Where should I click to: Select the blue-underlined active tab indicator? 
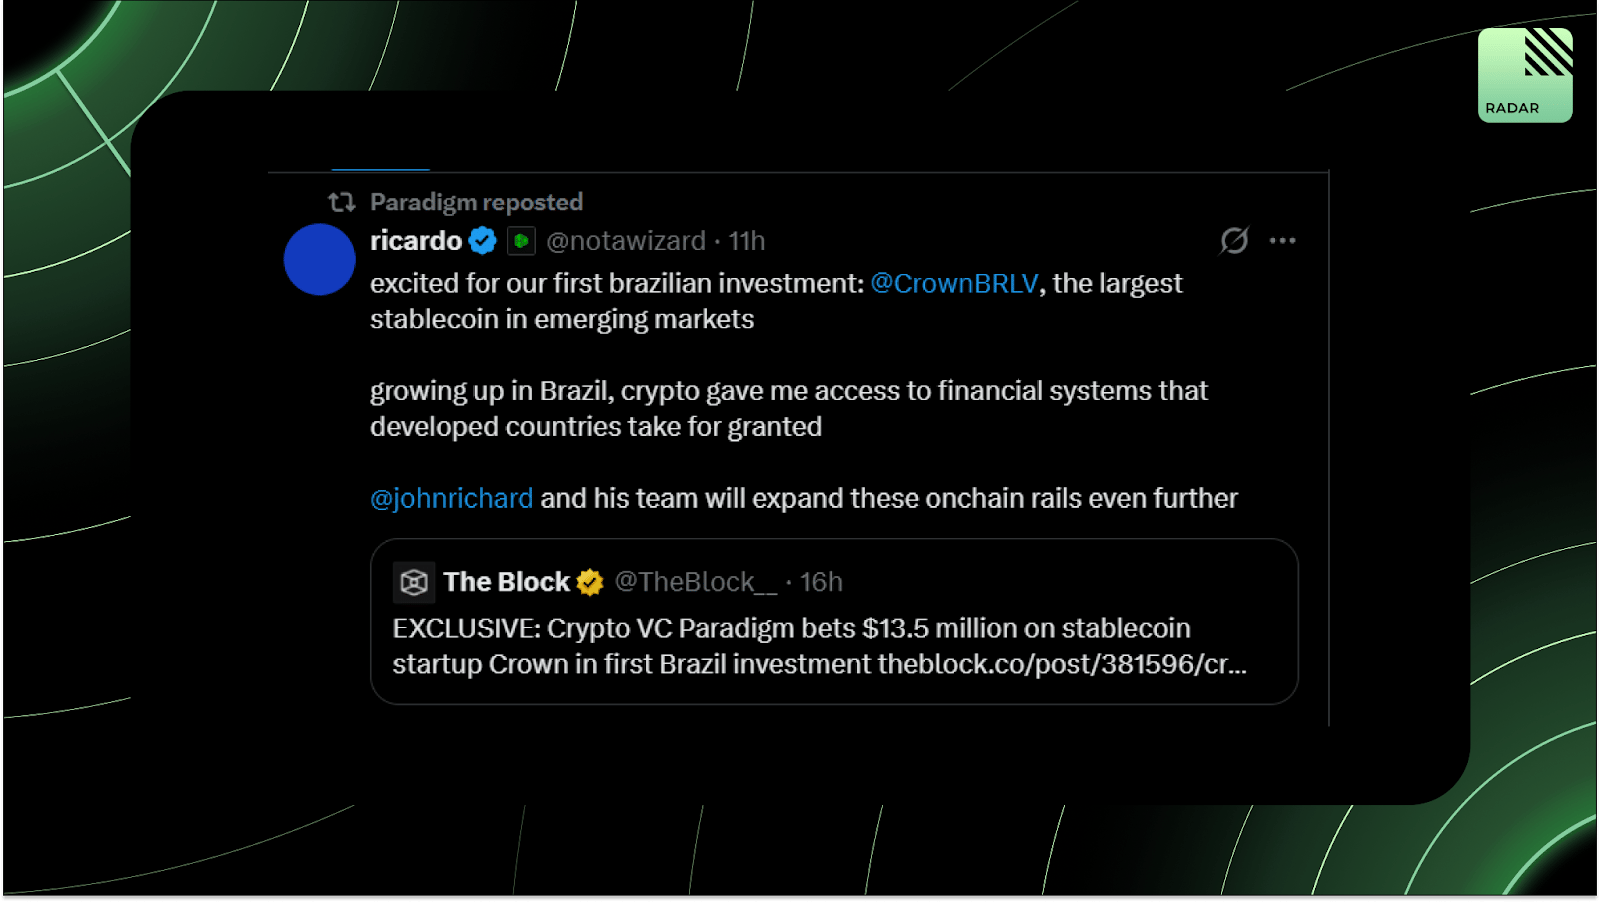click(381, 169)
